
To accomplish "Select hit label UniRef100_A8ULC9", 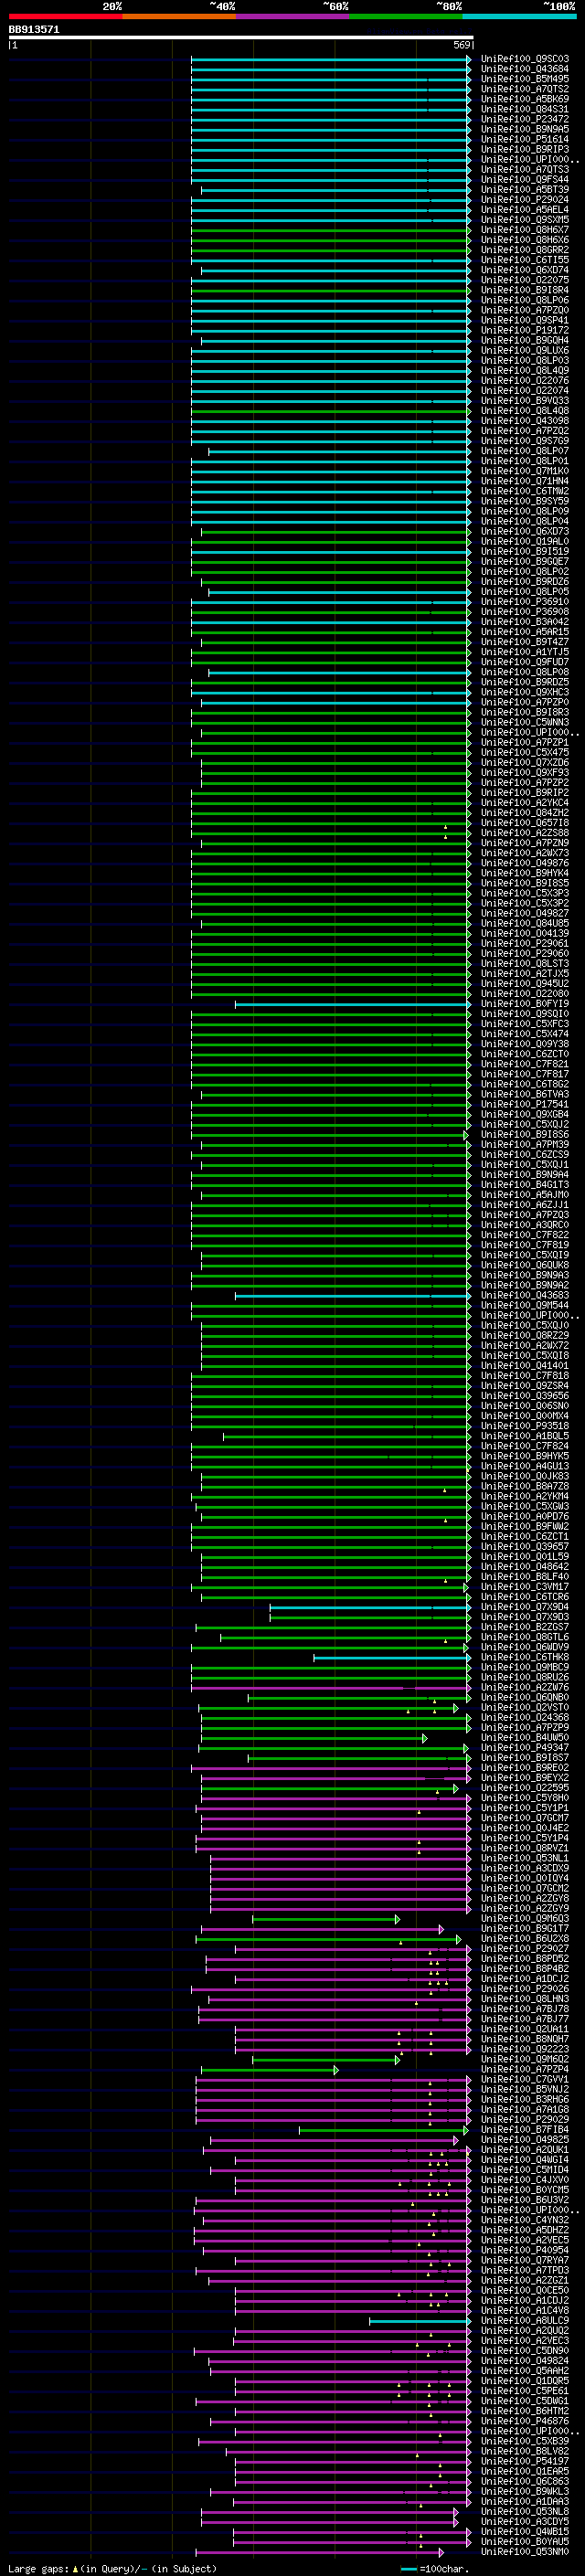I will point(525,2320).
